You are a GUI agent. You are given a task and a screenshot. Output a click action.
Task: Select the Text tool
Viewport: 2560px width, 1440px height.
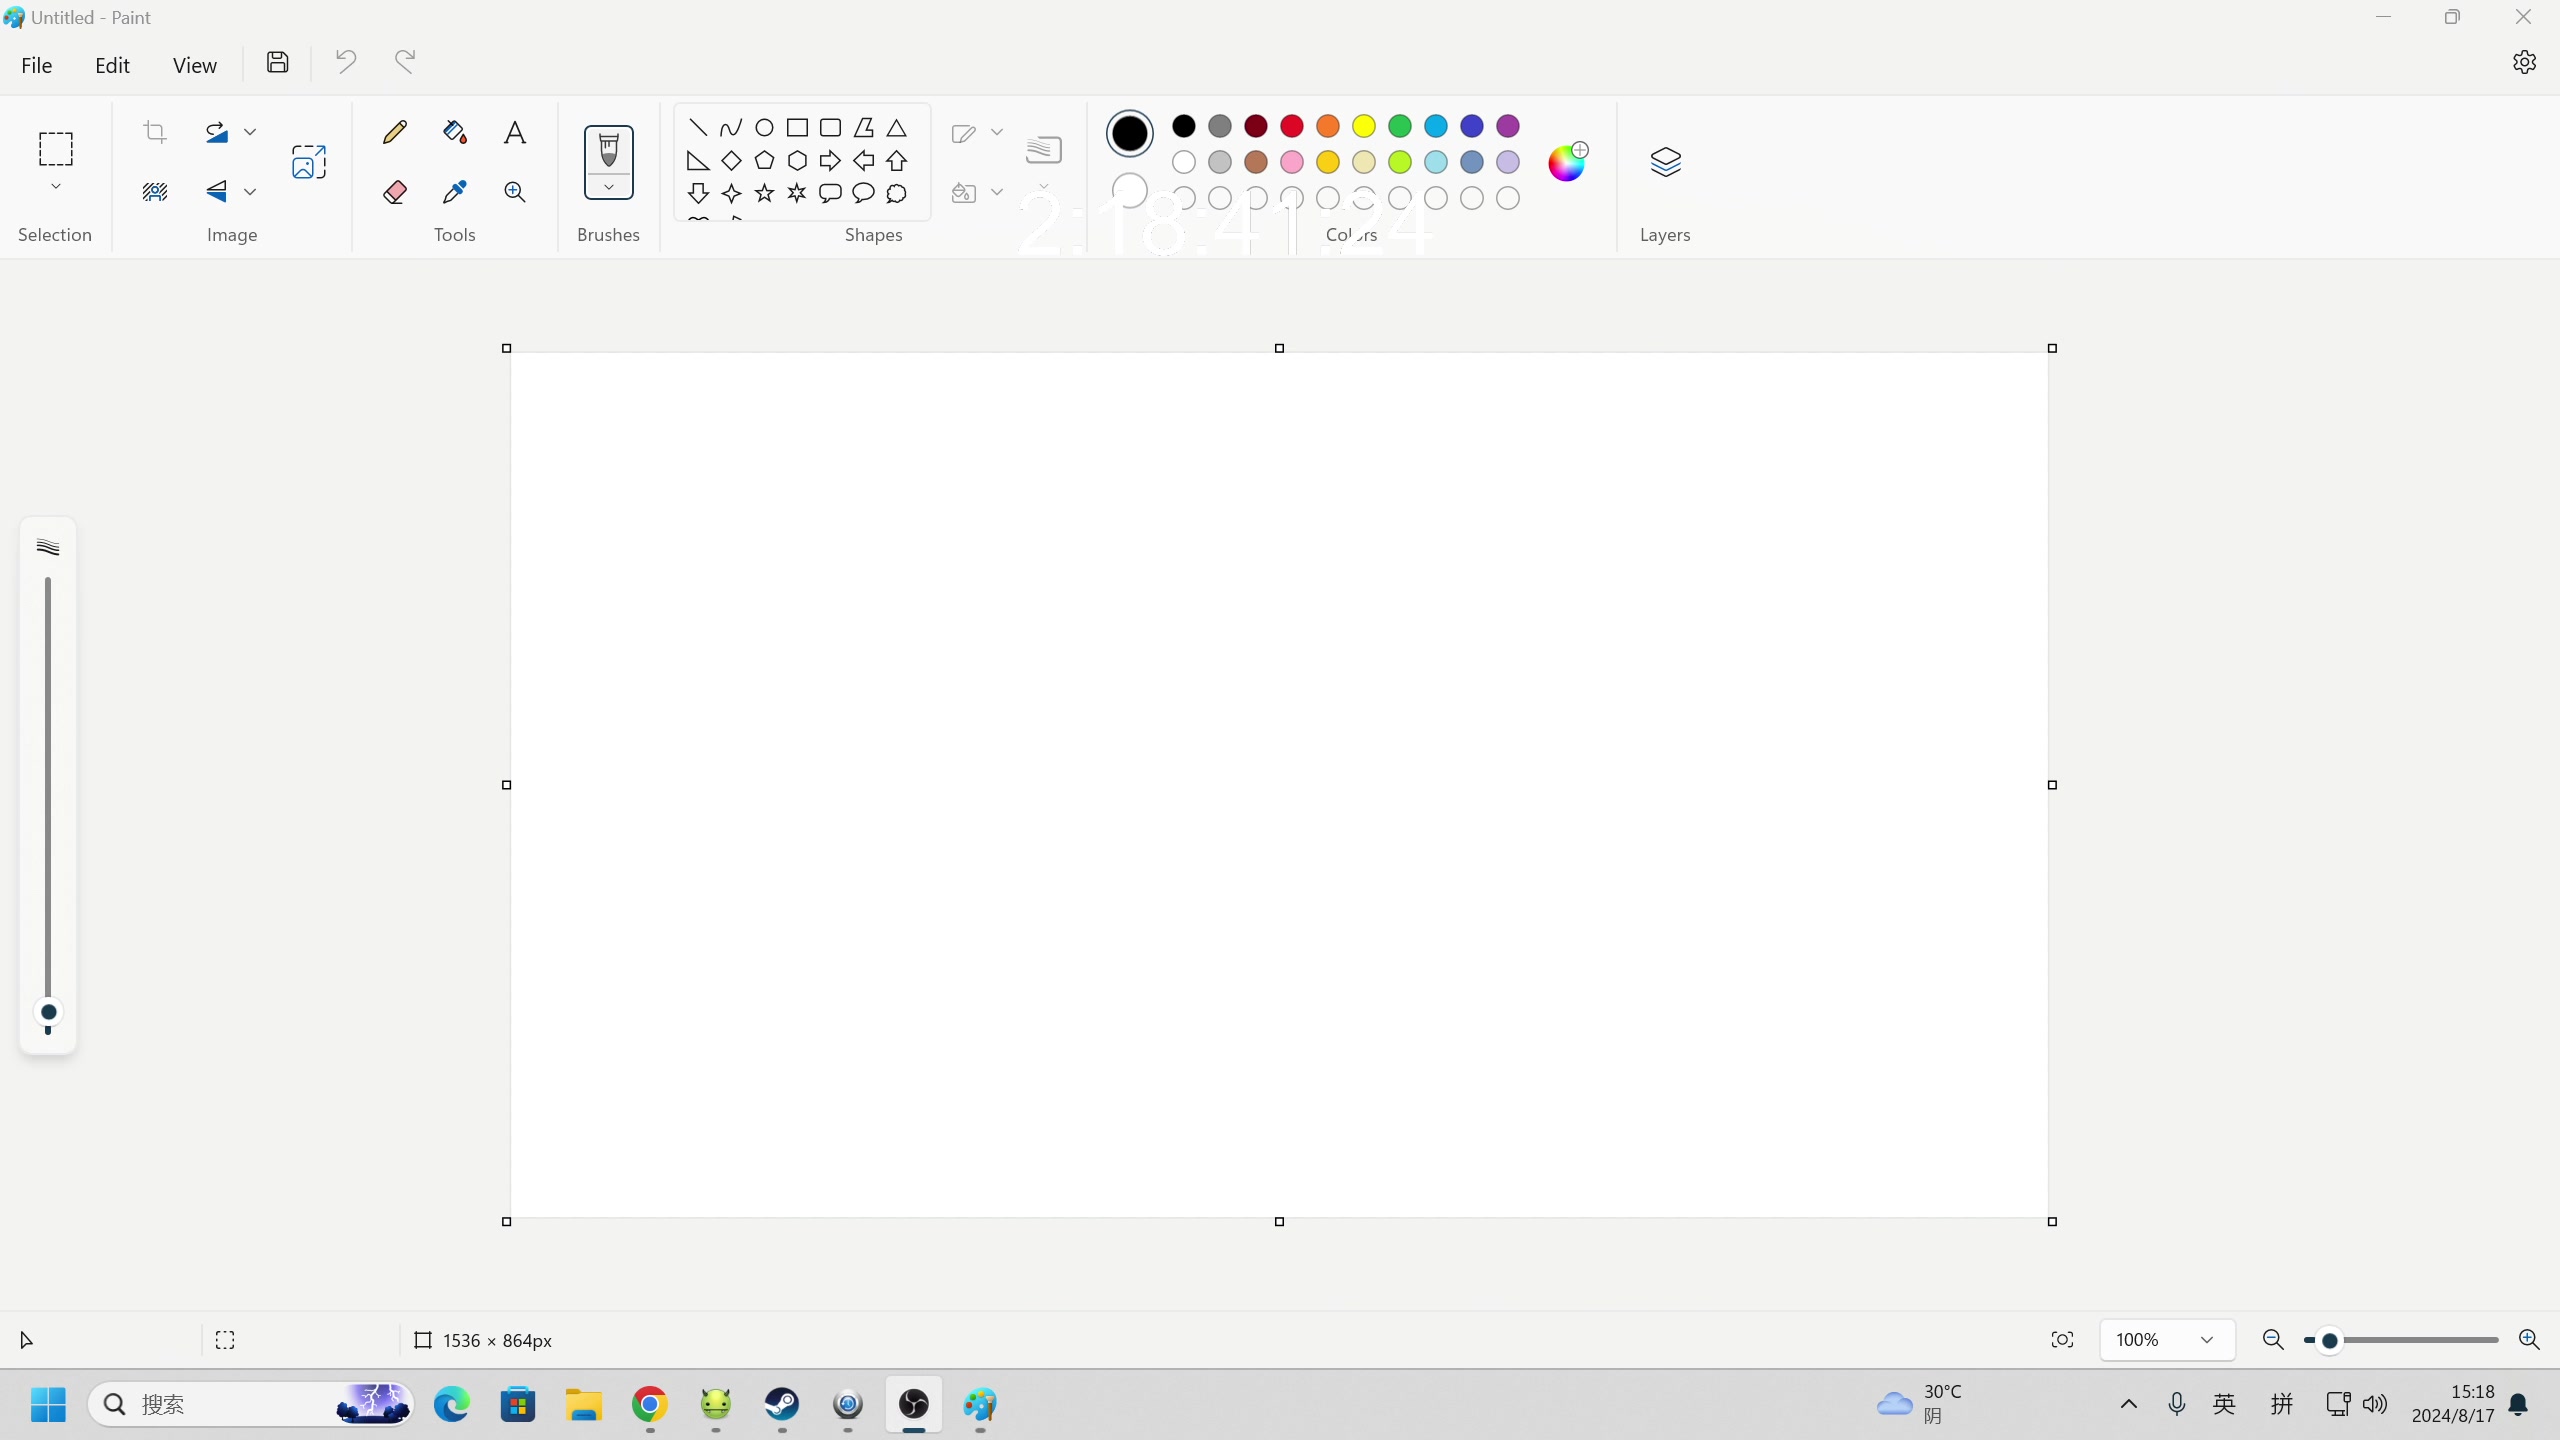(x=515, y=132)
